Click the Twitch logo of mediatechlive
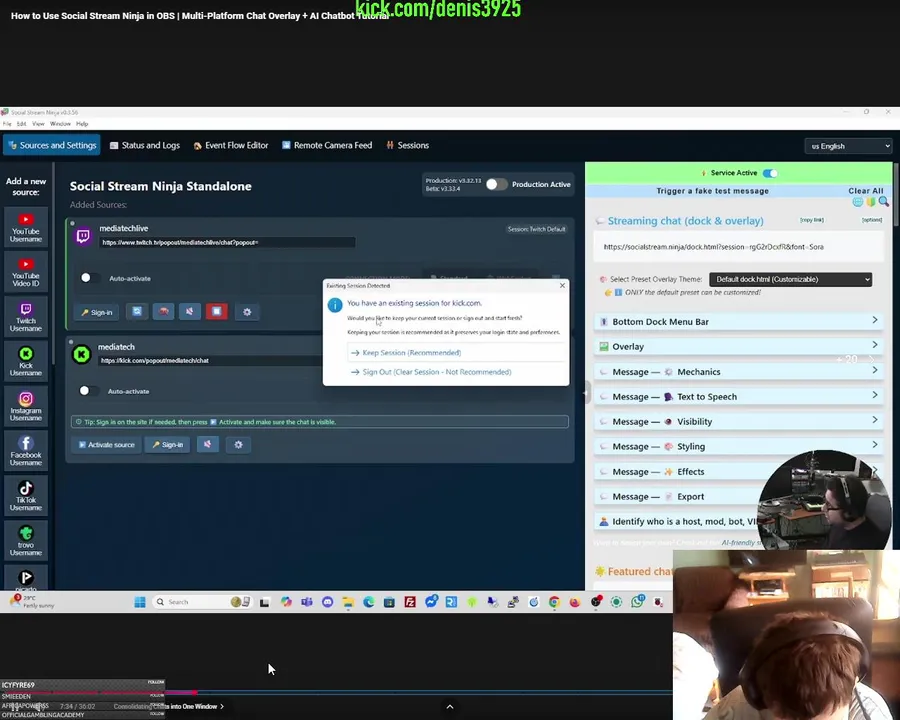 pyautogui.click(x=83, y=236)
